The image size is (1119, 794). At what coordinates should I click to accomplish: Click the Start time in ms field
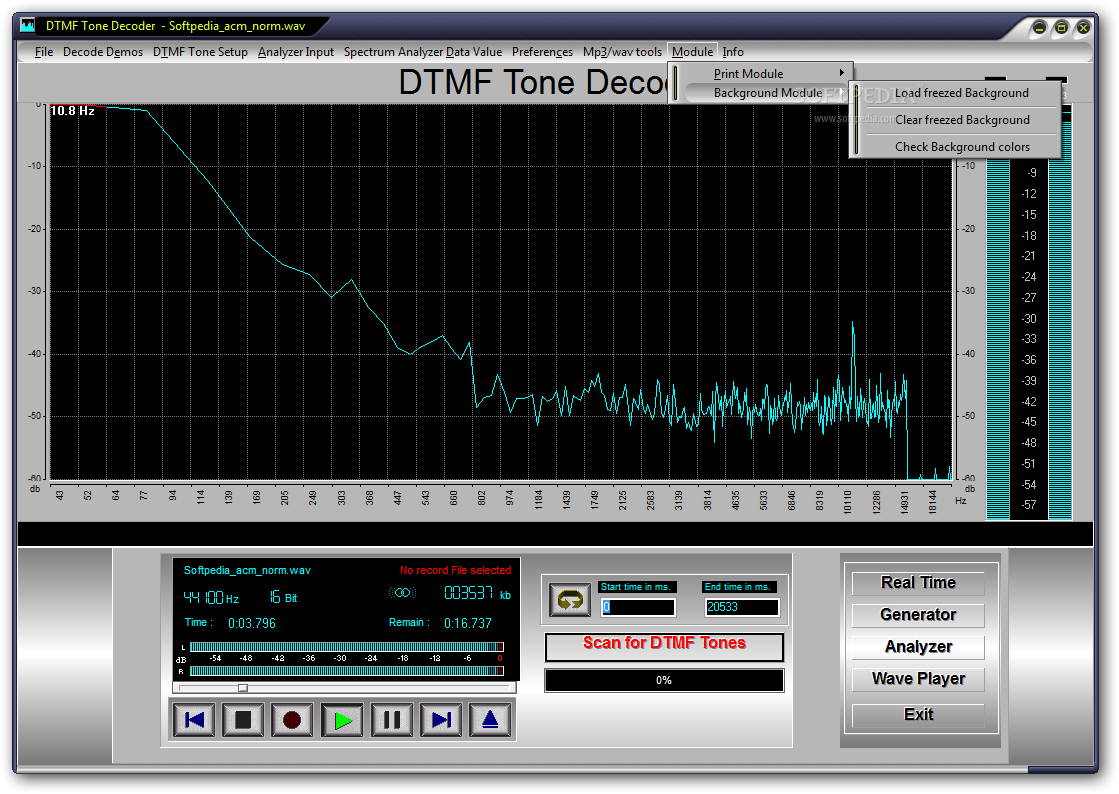click(x=637, y=607)
